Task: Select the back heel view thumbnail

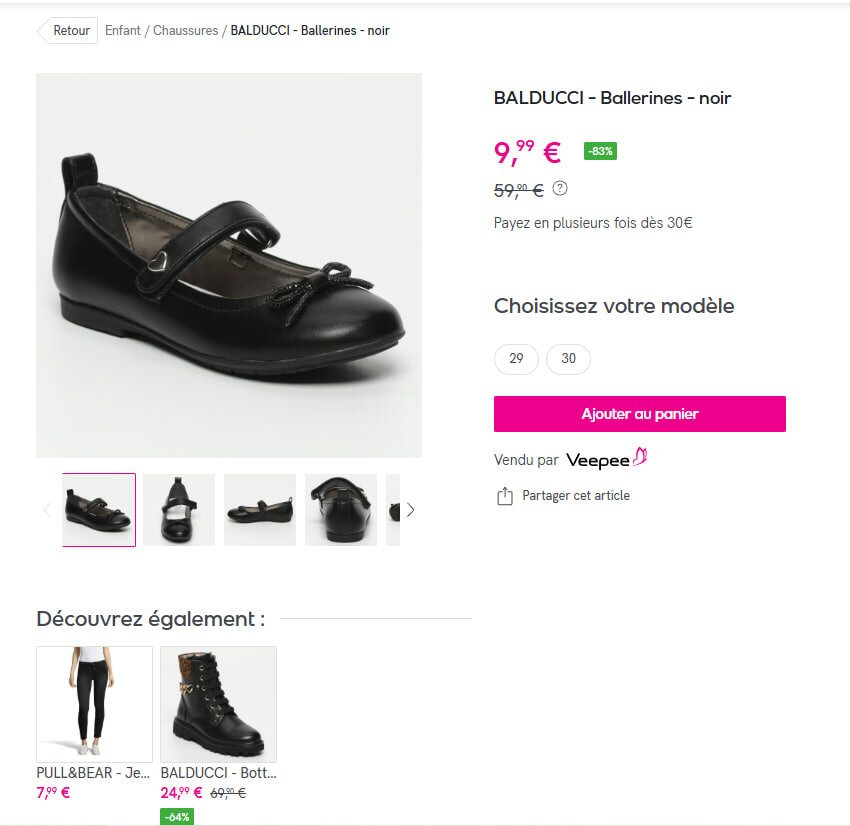Action: pos(341,510)
